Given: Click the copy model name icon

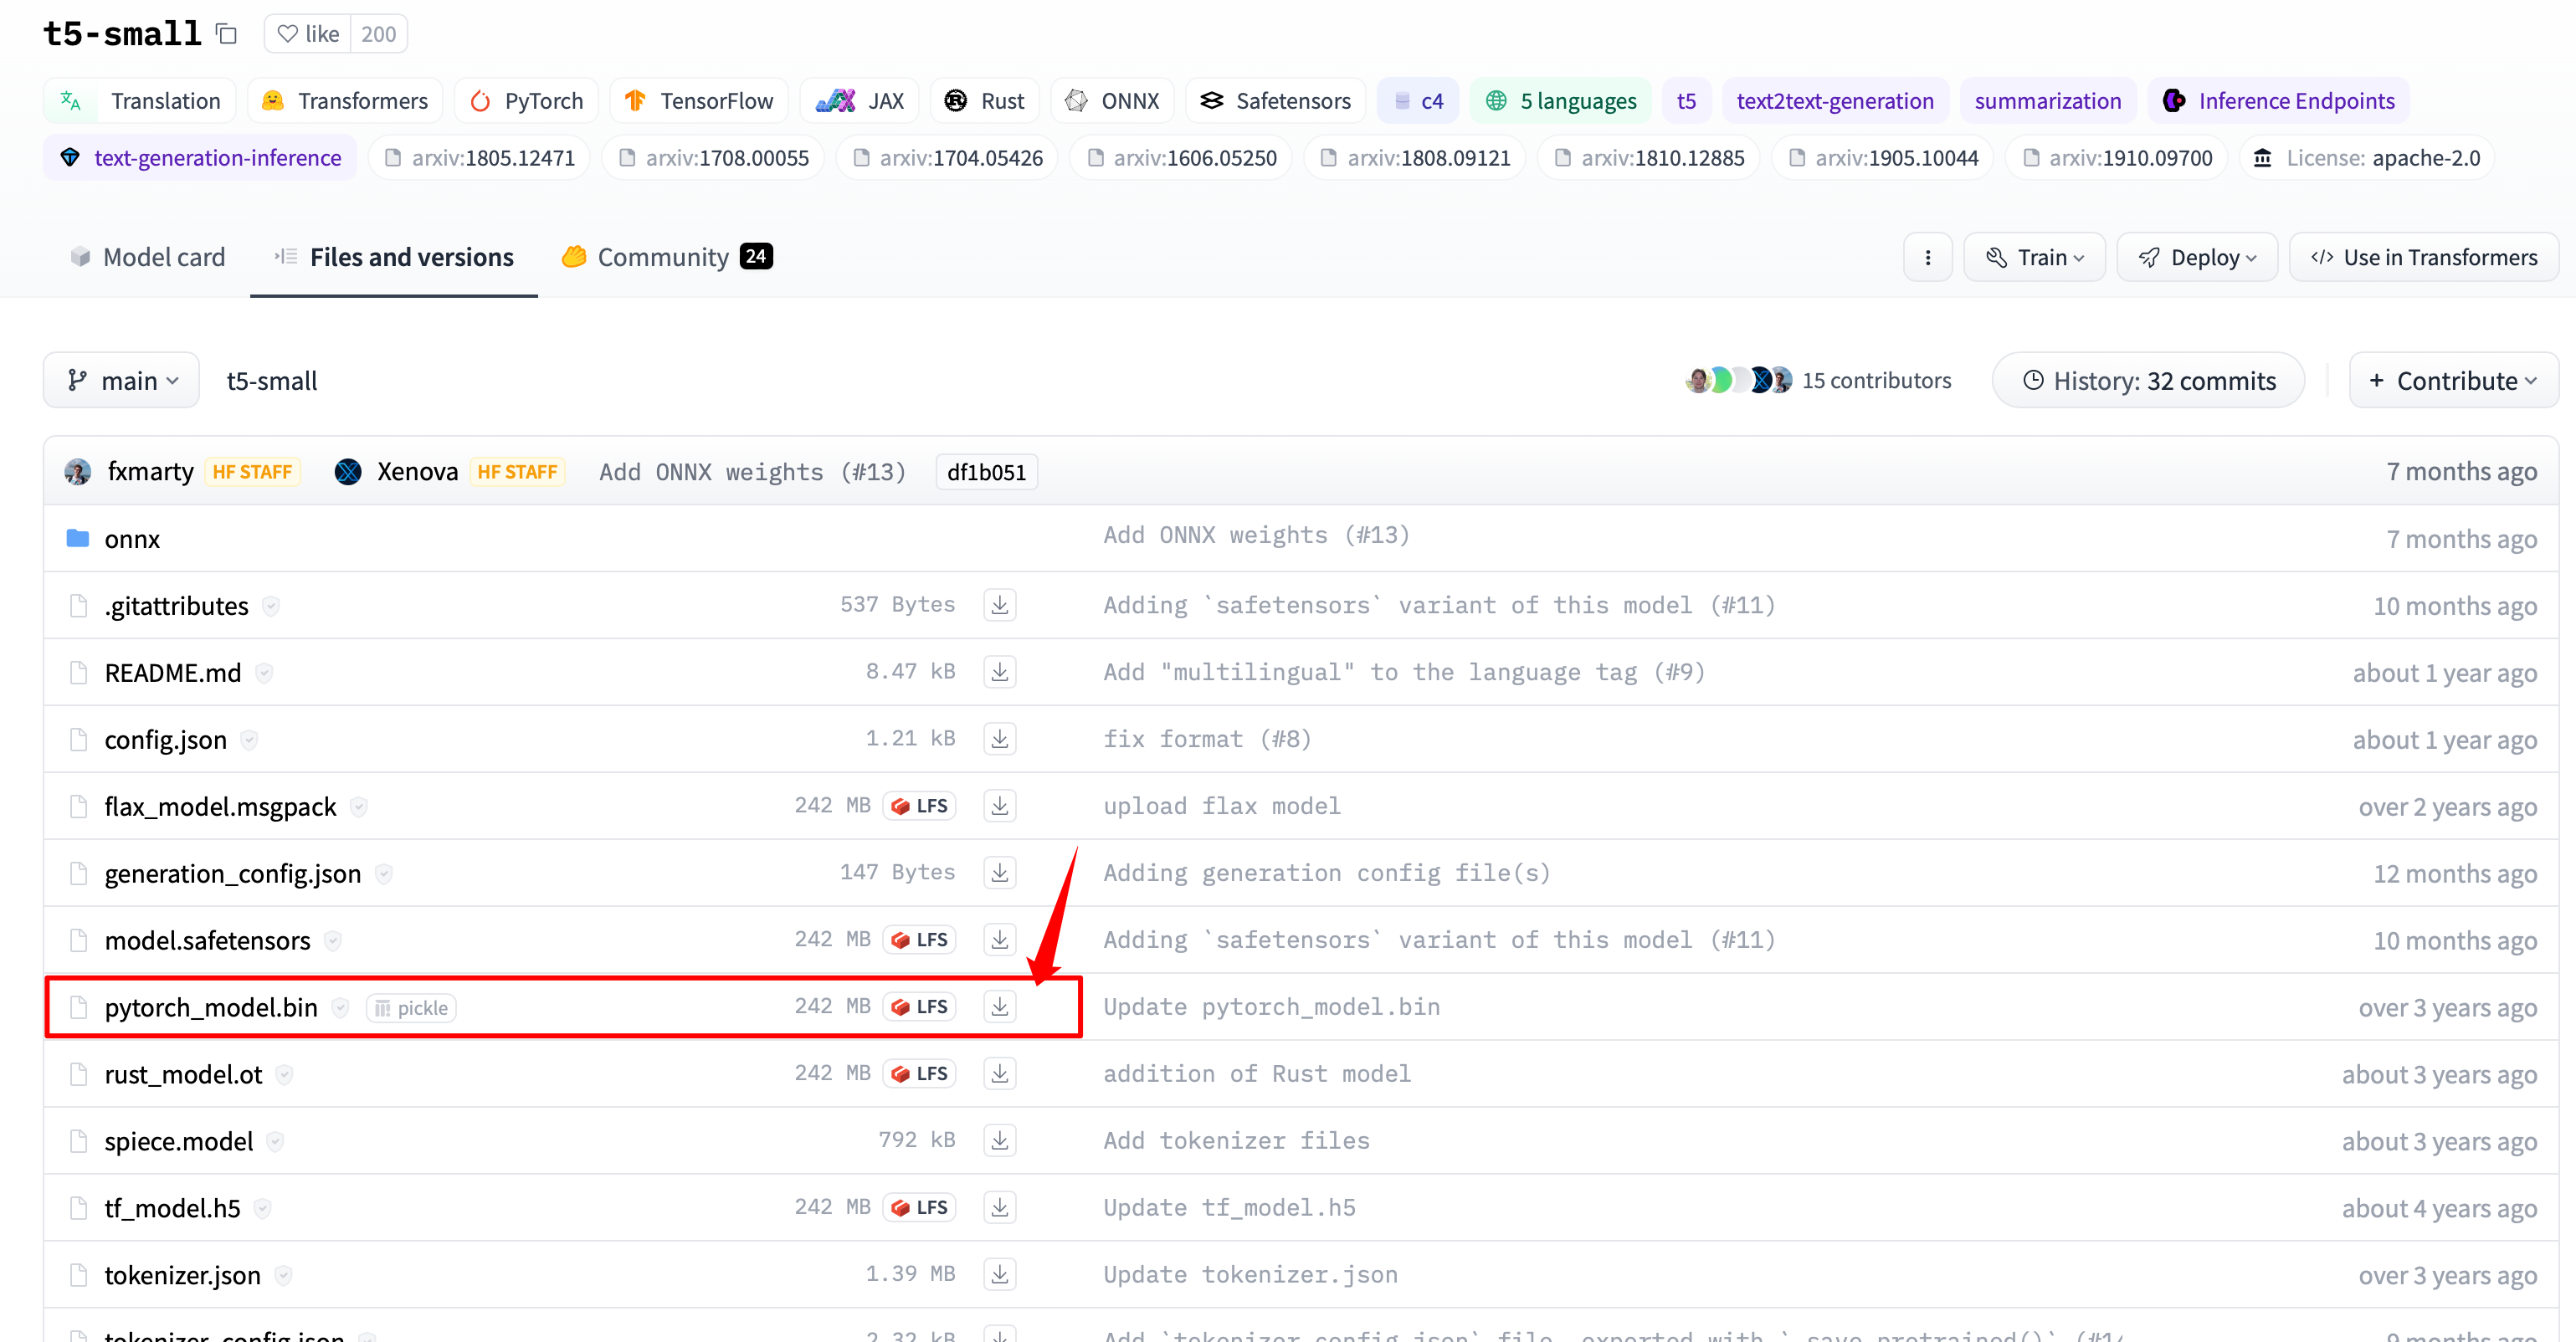Looking at the screenshot, I should point(227,34).
